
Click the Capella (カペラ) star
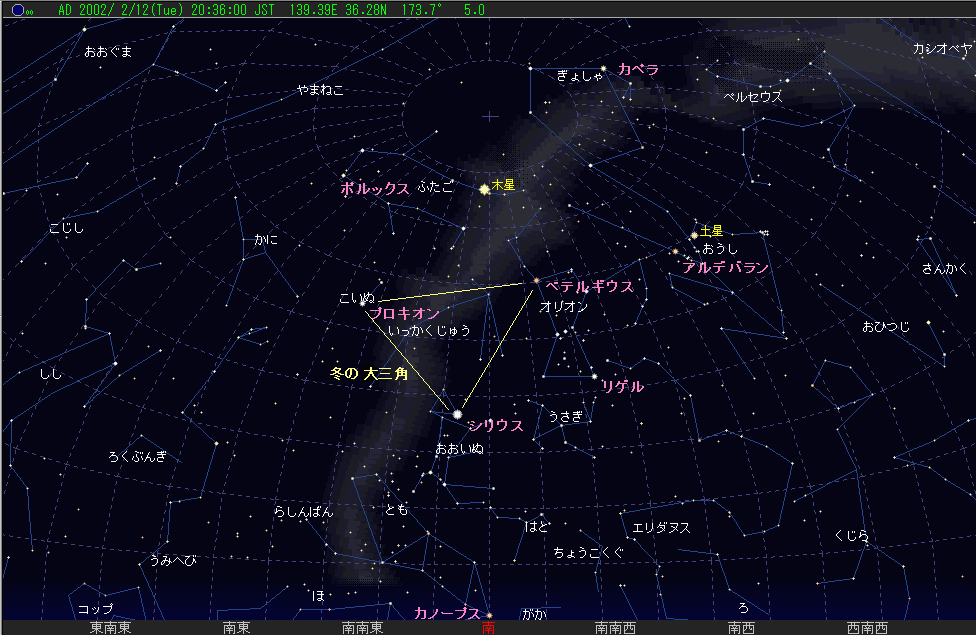click(604, 69)
